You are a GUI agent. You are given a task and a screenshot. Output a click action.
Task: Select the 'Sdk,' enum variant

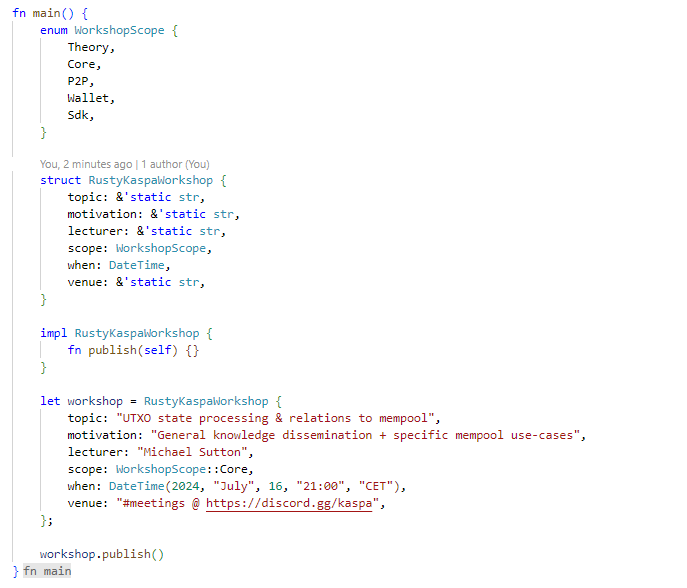tap(81, 116)
